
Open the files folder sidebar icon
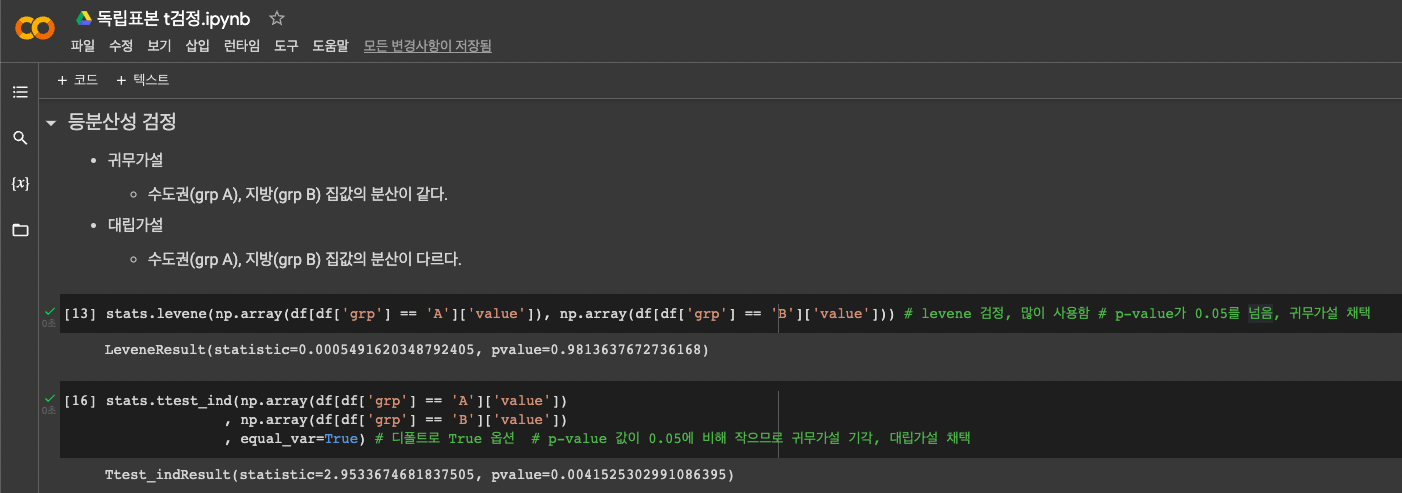click(20, 230)
